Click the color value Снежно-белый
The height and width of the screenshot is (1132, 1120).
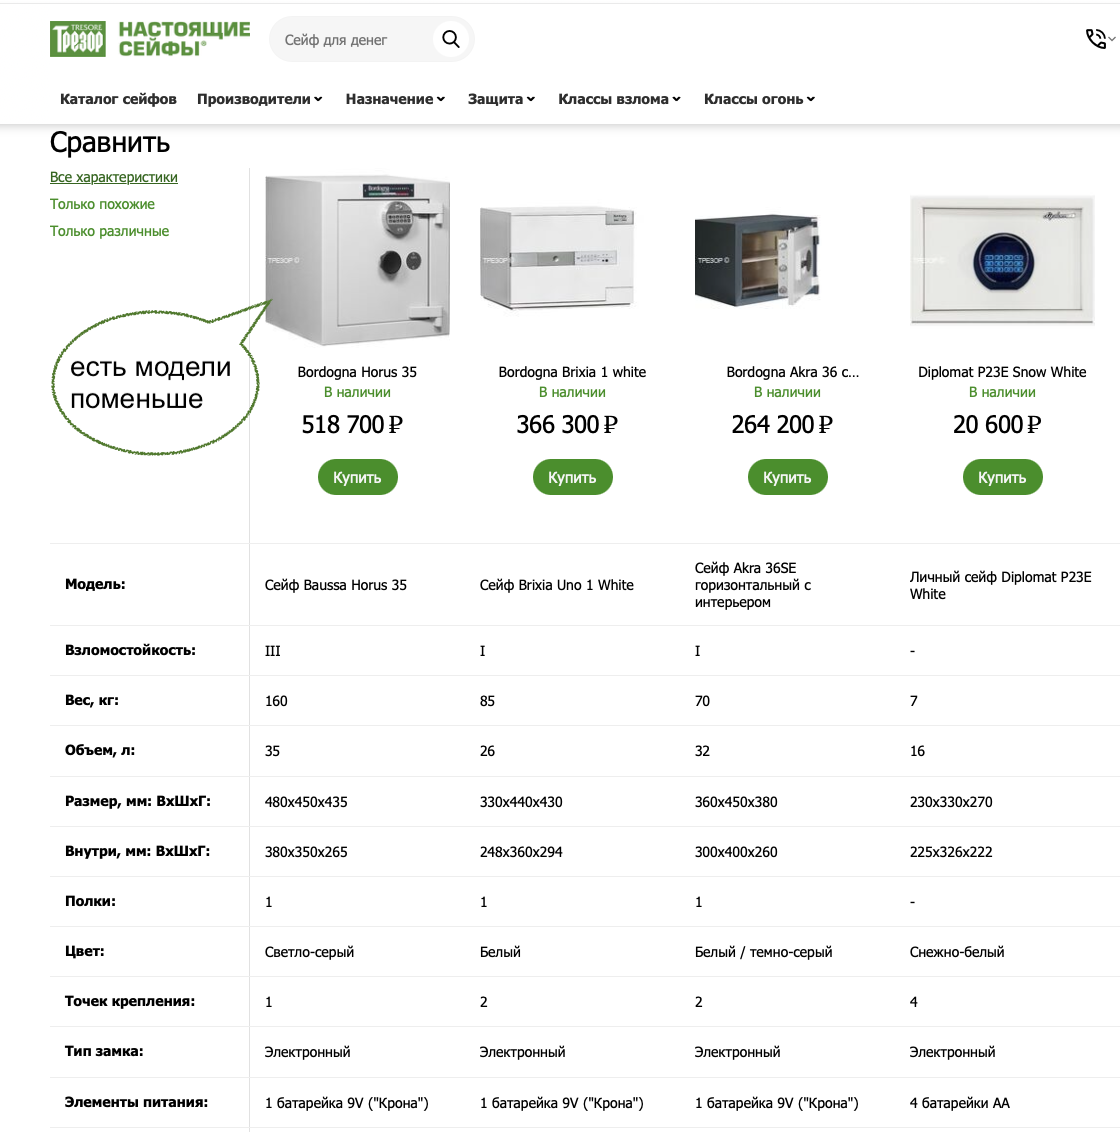point(957,952)
